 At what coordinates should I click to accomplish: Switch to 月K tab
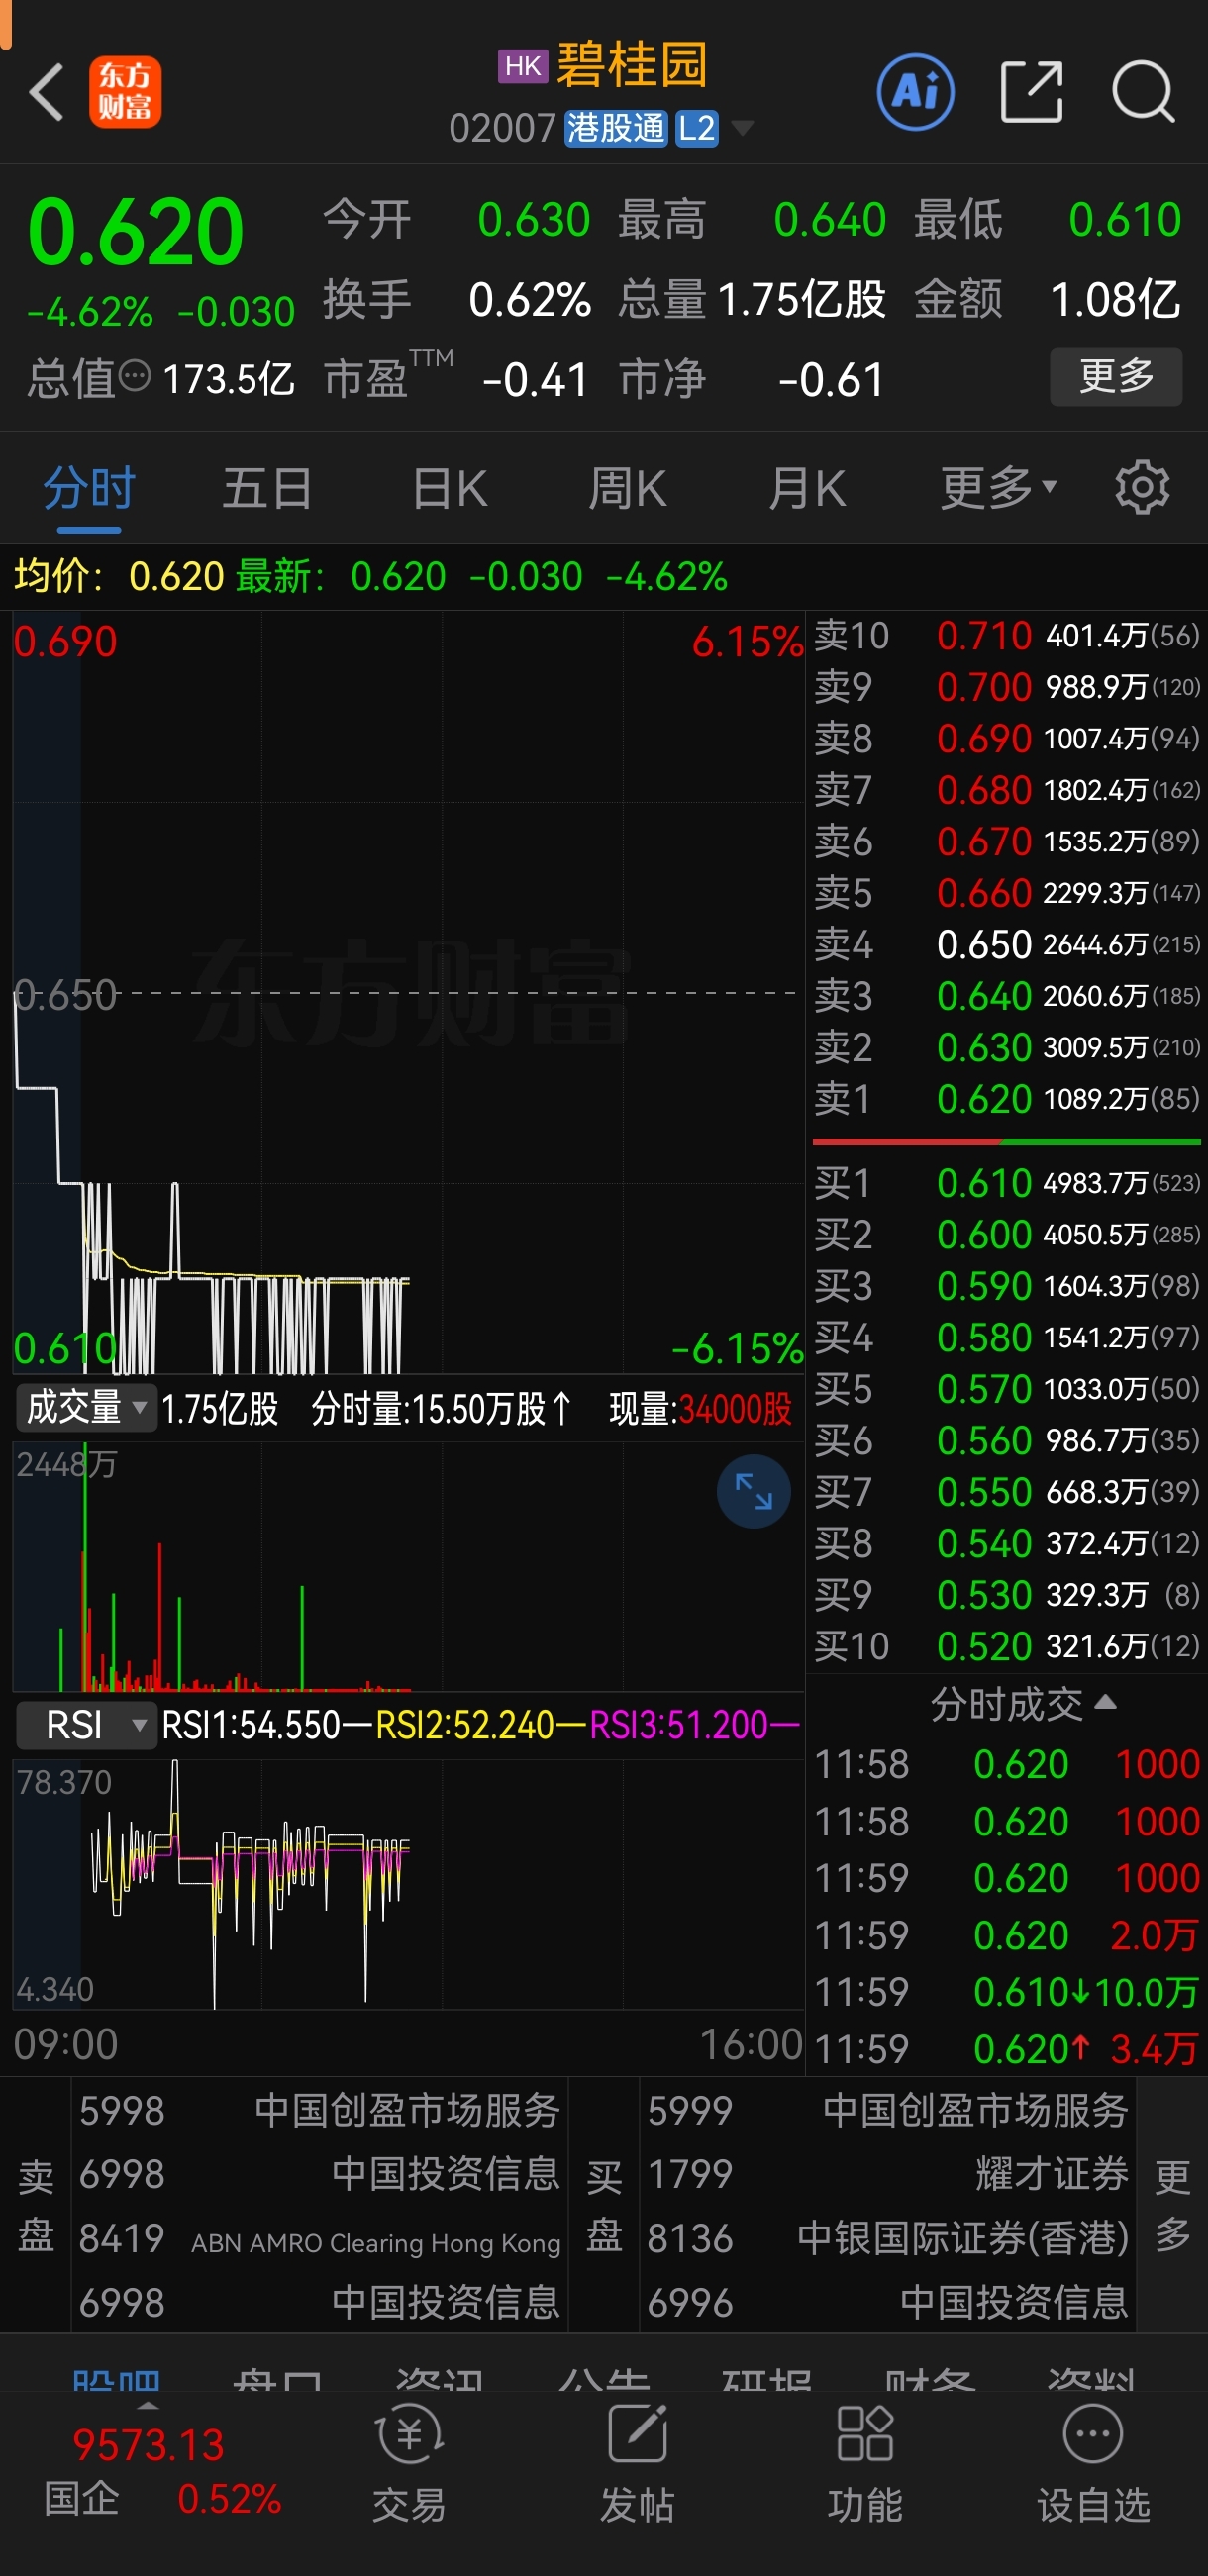pyautogui.click(x=807, y=489)
